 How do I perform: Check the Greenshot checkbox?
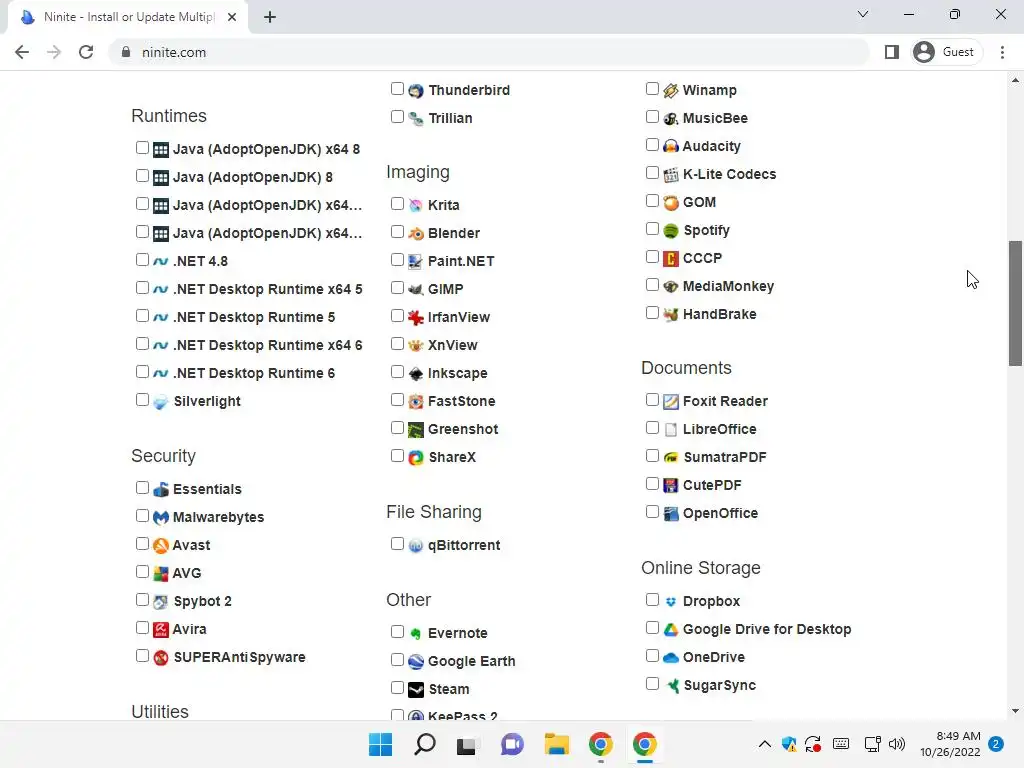(397, 428)
